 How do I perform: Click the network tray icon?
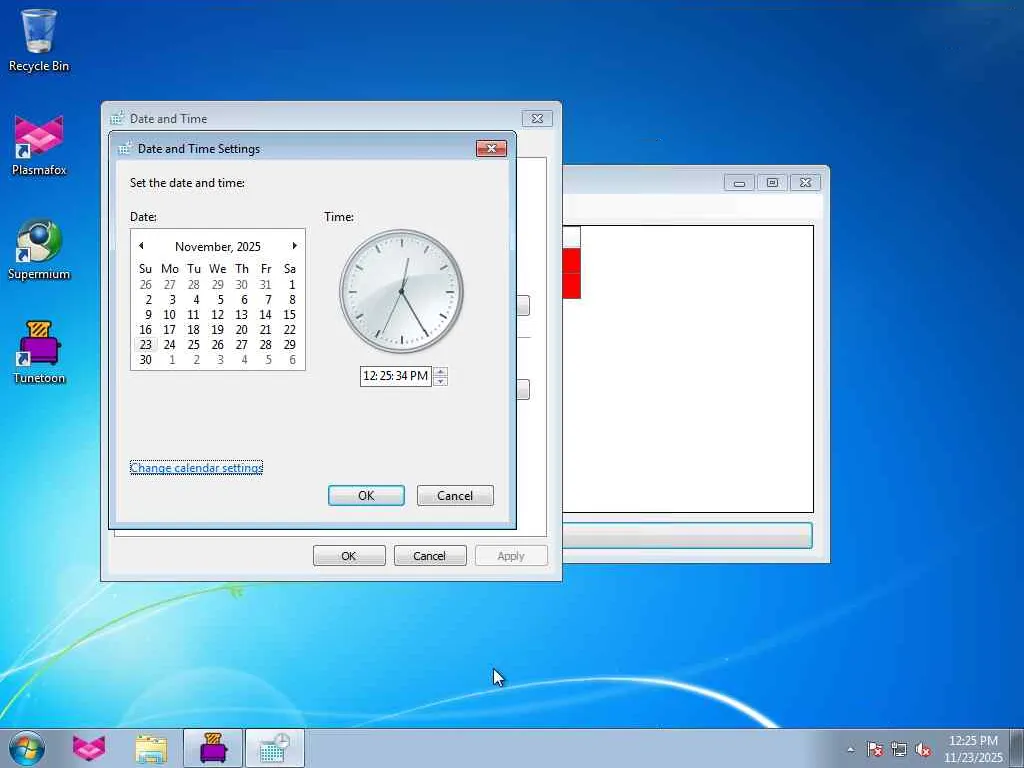pos(899,749)
